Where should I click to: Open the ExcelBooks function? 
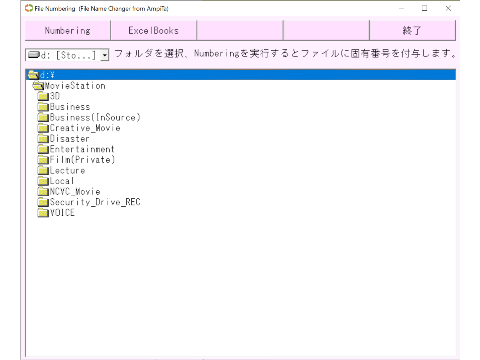[x=154, y=30]
